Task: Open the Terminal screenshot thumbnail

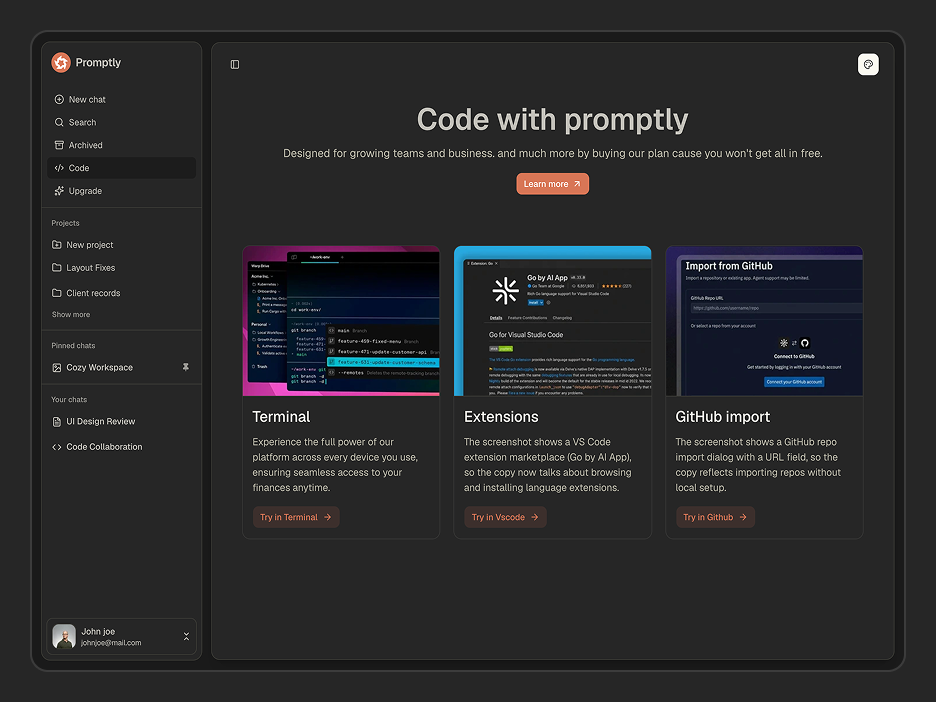Action: [341, 321]
